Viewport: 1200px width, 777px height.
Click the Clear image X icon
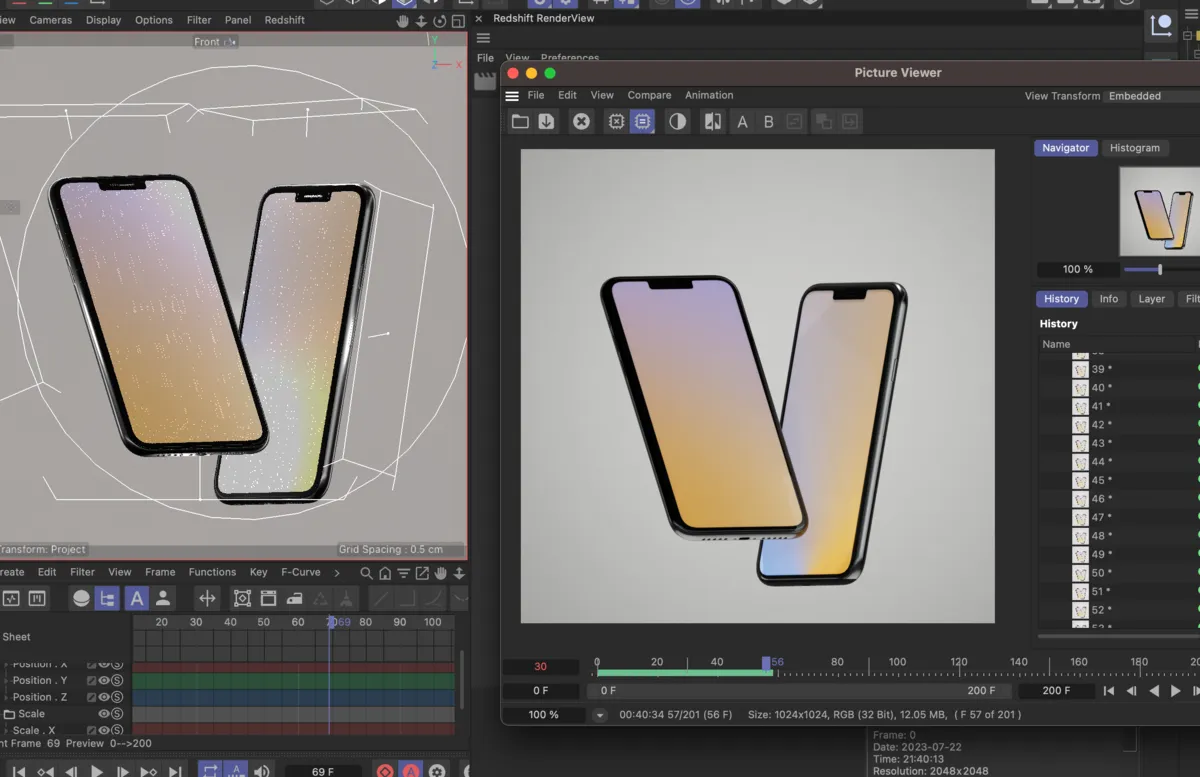[581, 122]
